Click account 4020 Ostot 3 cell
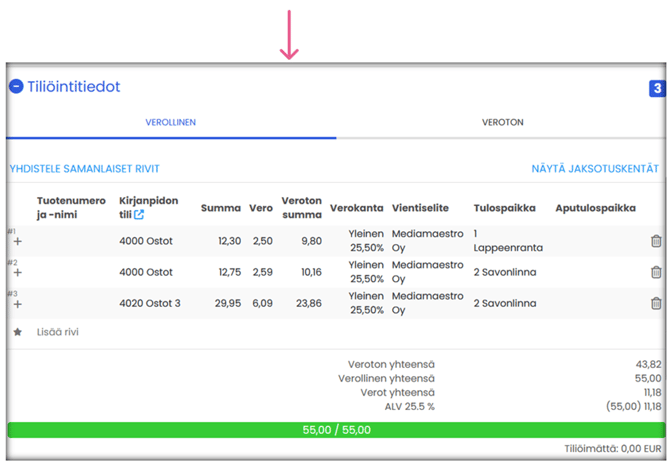 tap(150, 303)
